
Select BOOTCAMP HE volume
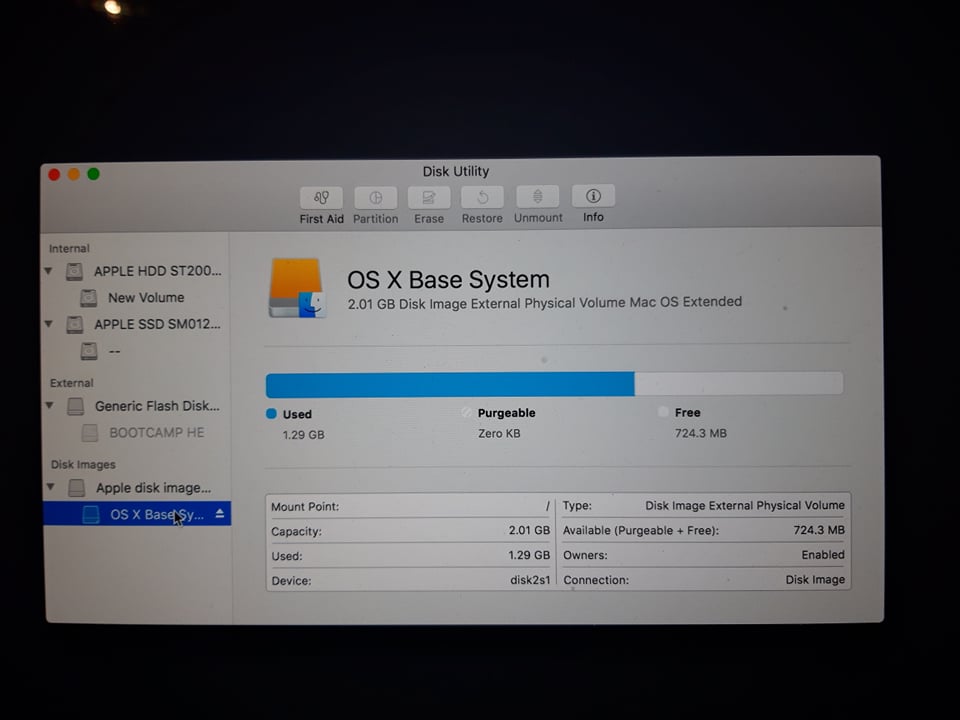point(137,433)
